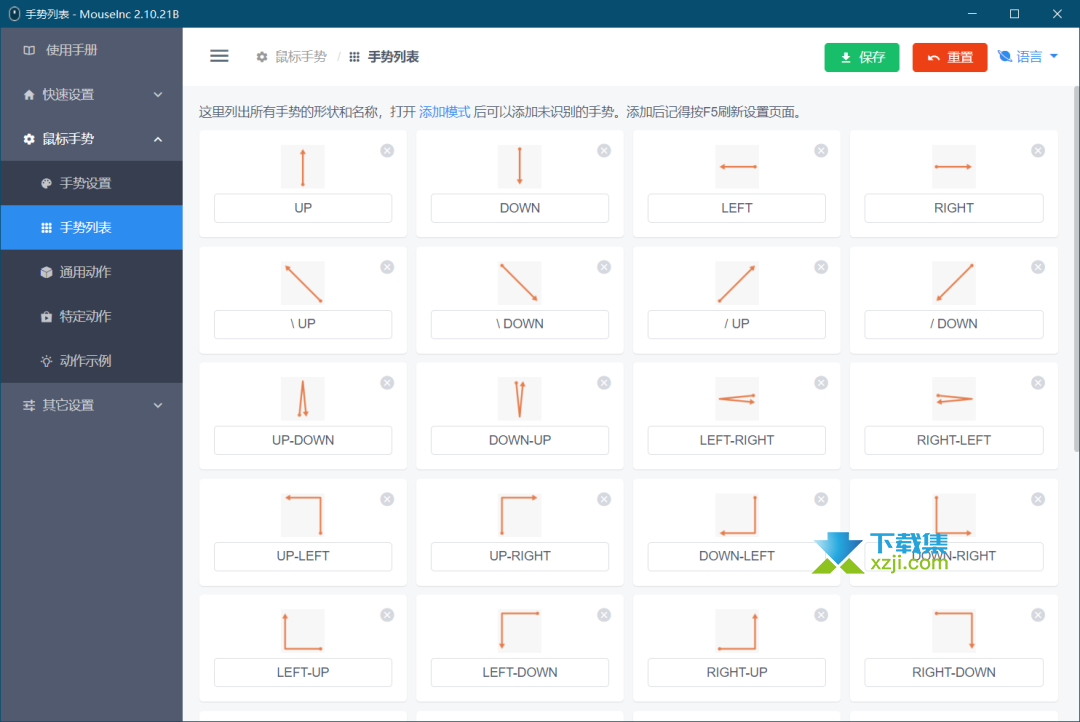Click the RIGHT-DOWN name field
This screenshot has height=722, width=1080.
coord(954,672)
